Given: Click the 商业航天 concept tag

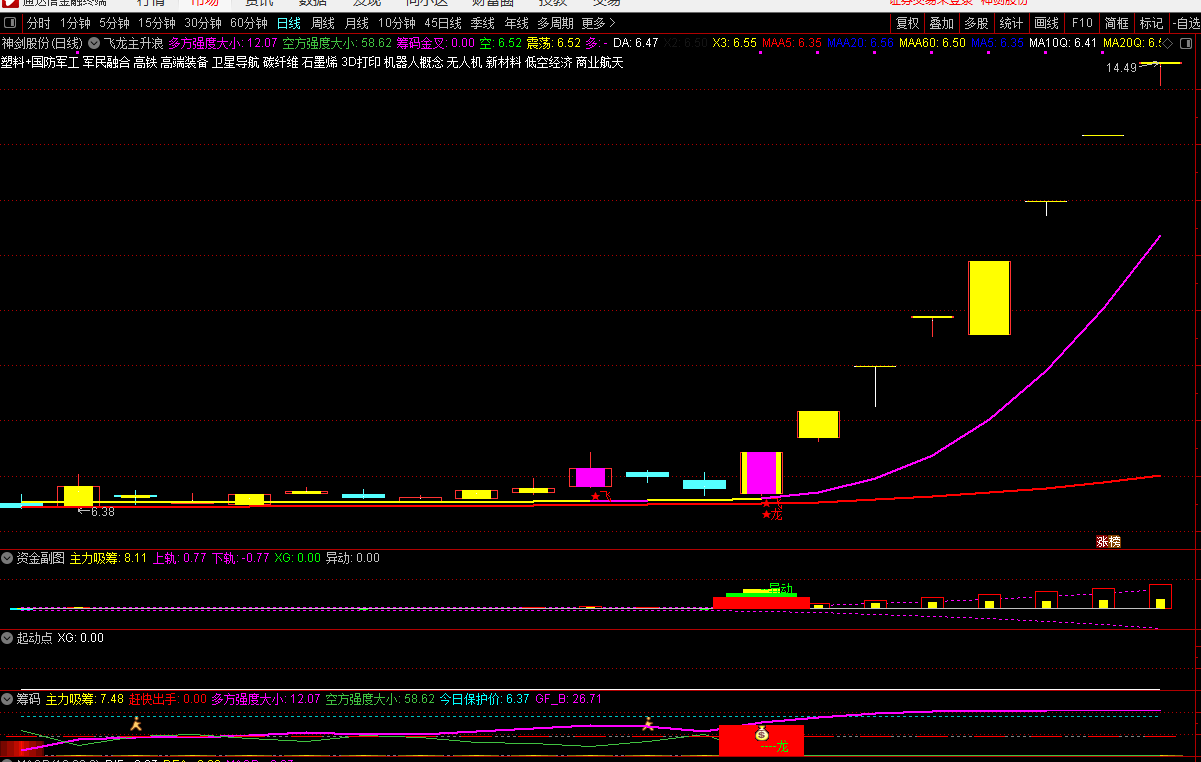Looking at the screenshot, I should [x=600, y=63].
